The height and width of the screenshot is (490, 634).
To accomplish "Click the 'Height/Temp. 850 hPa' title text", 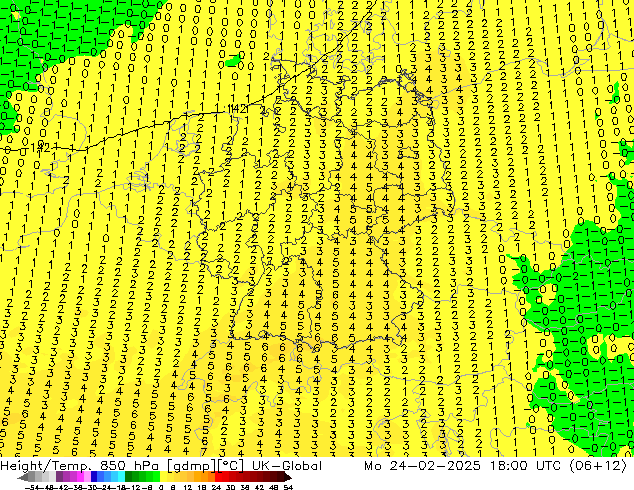I will pyautogui.click(x=80, y=466).
